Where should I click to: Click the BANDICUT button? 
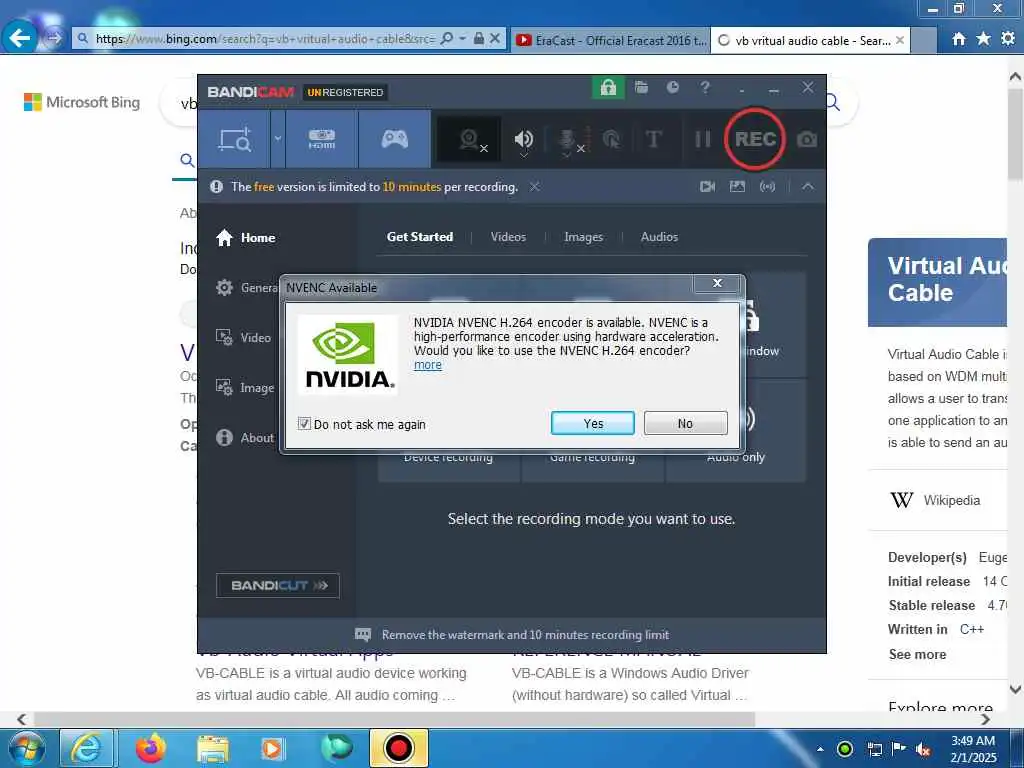[x=278, y=585]
